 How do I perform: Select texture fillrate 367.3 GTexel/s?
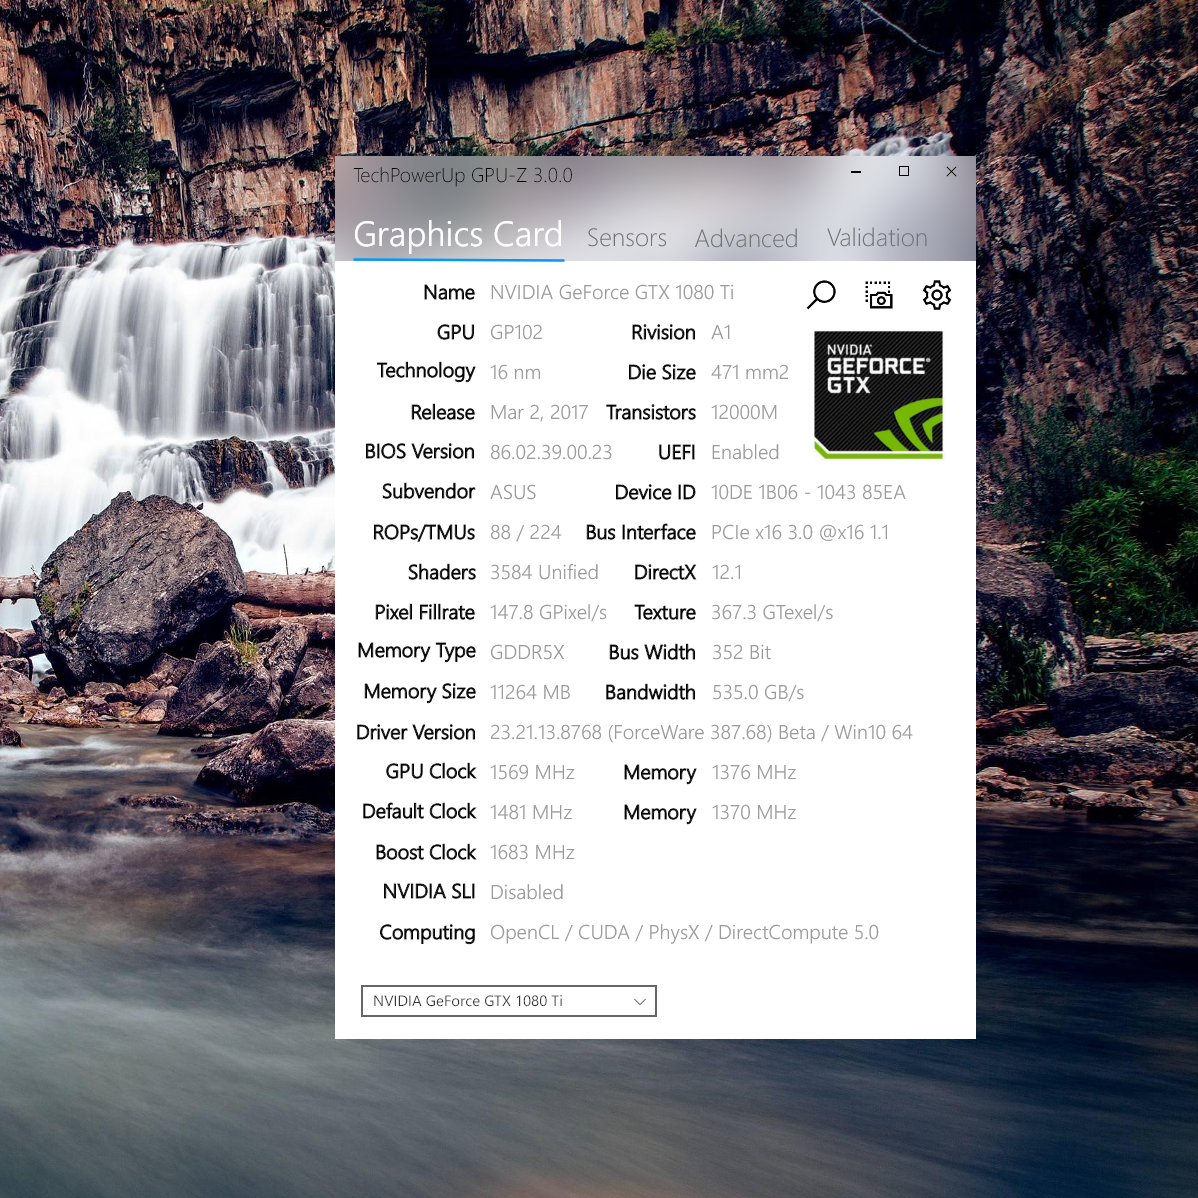tap(772, 613)
